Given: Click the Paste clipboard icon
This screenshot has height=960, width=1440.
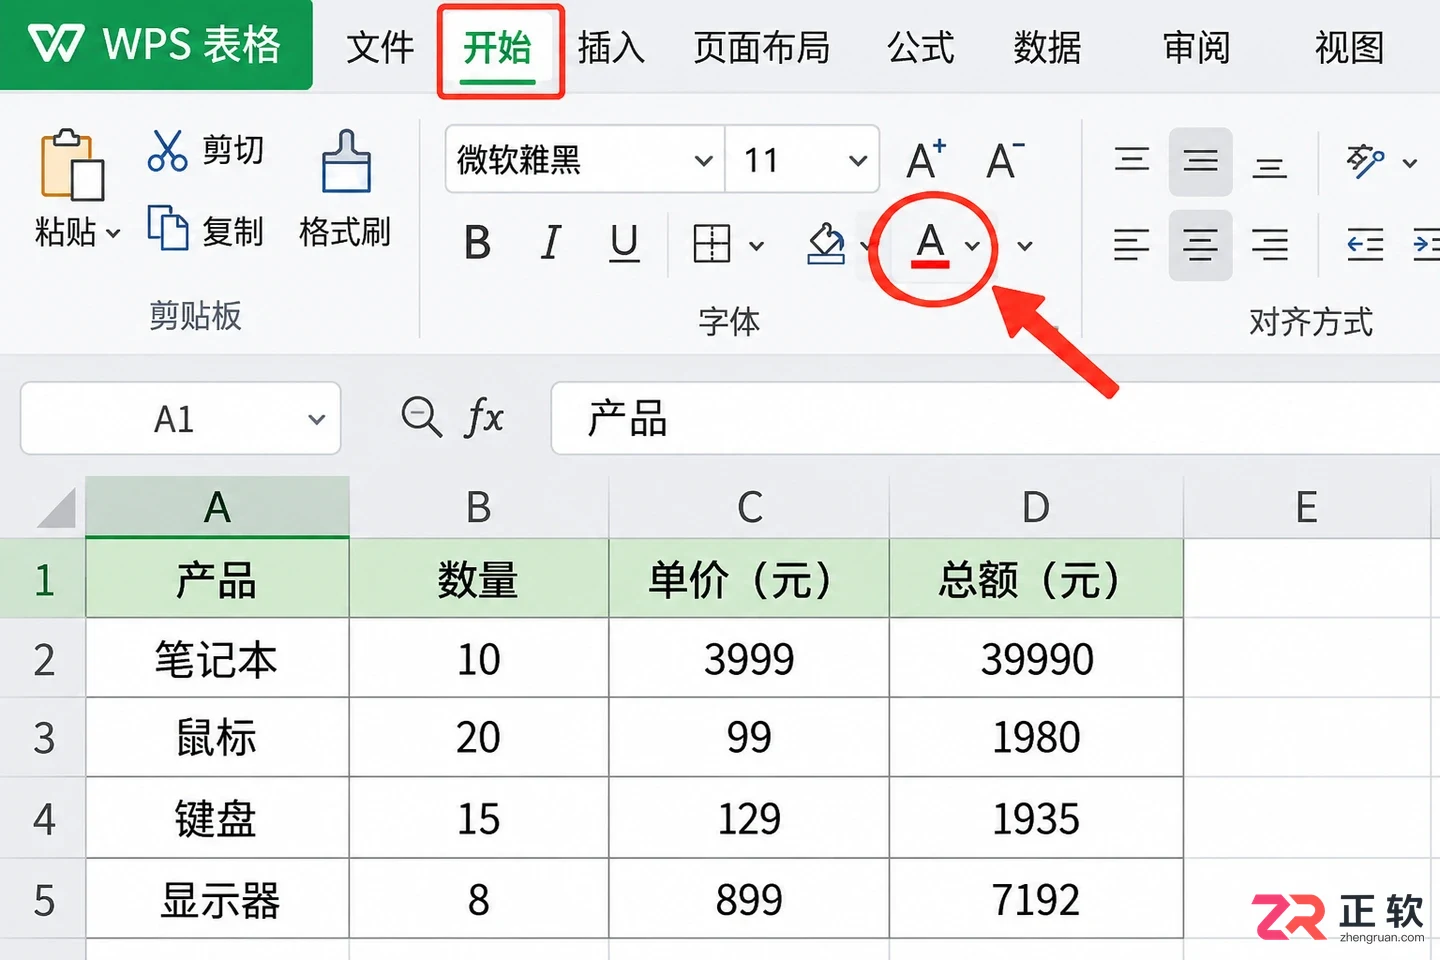Looking at the screenshot, I should tap(72, 165).
